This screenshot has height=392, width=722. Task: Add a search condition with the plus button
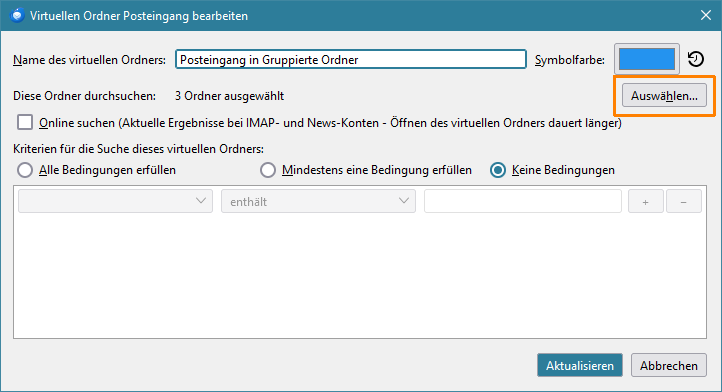click(646, 201)
